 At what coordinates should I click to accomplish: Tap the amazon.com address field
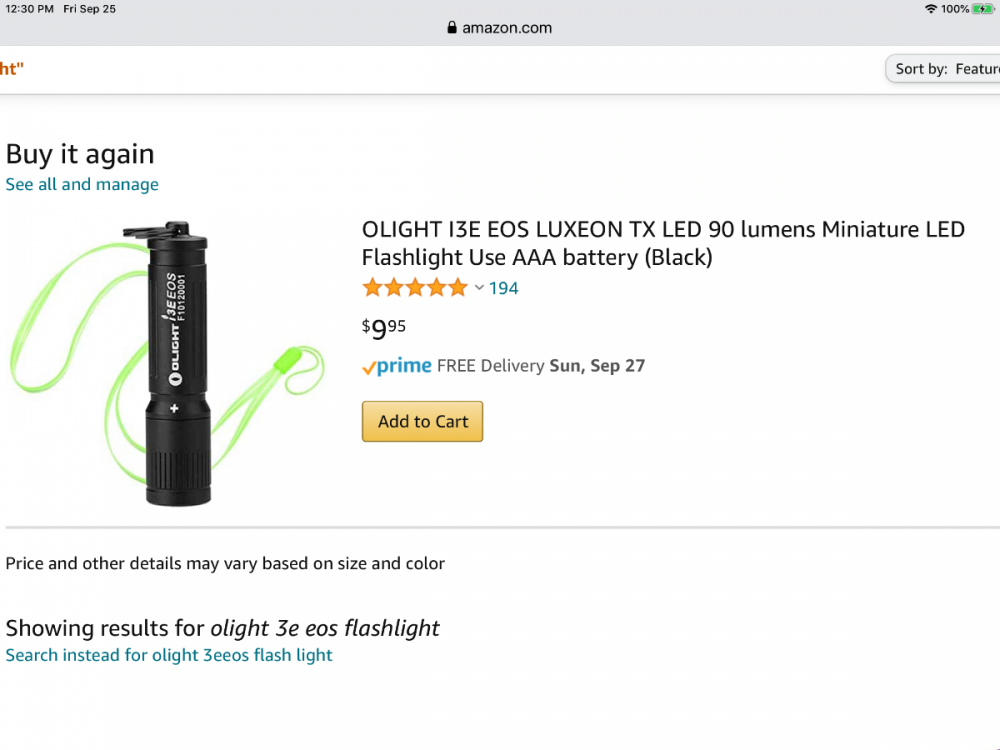click(506, 28)
